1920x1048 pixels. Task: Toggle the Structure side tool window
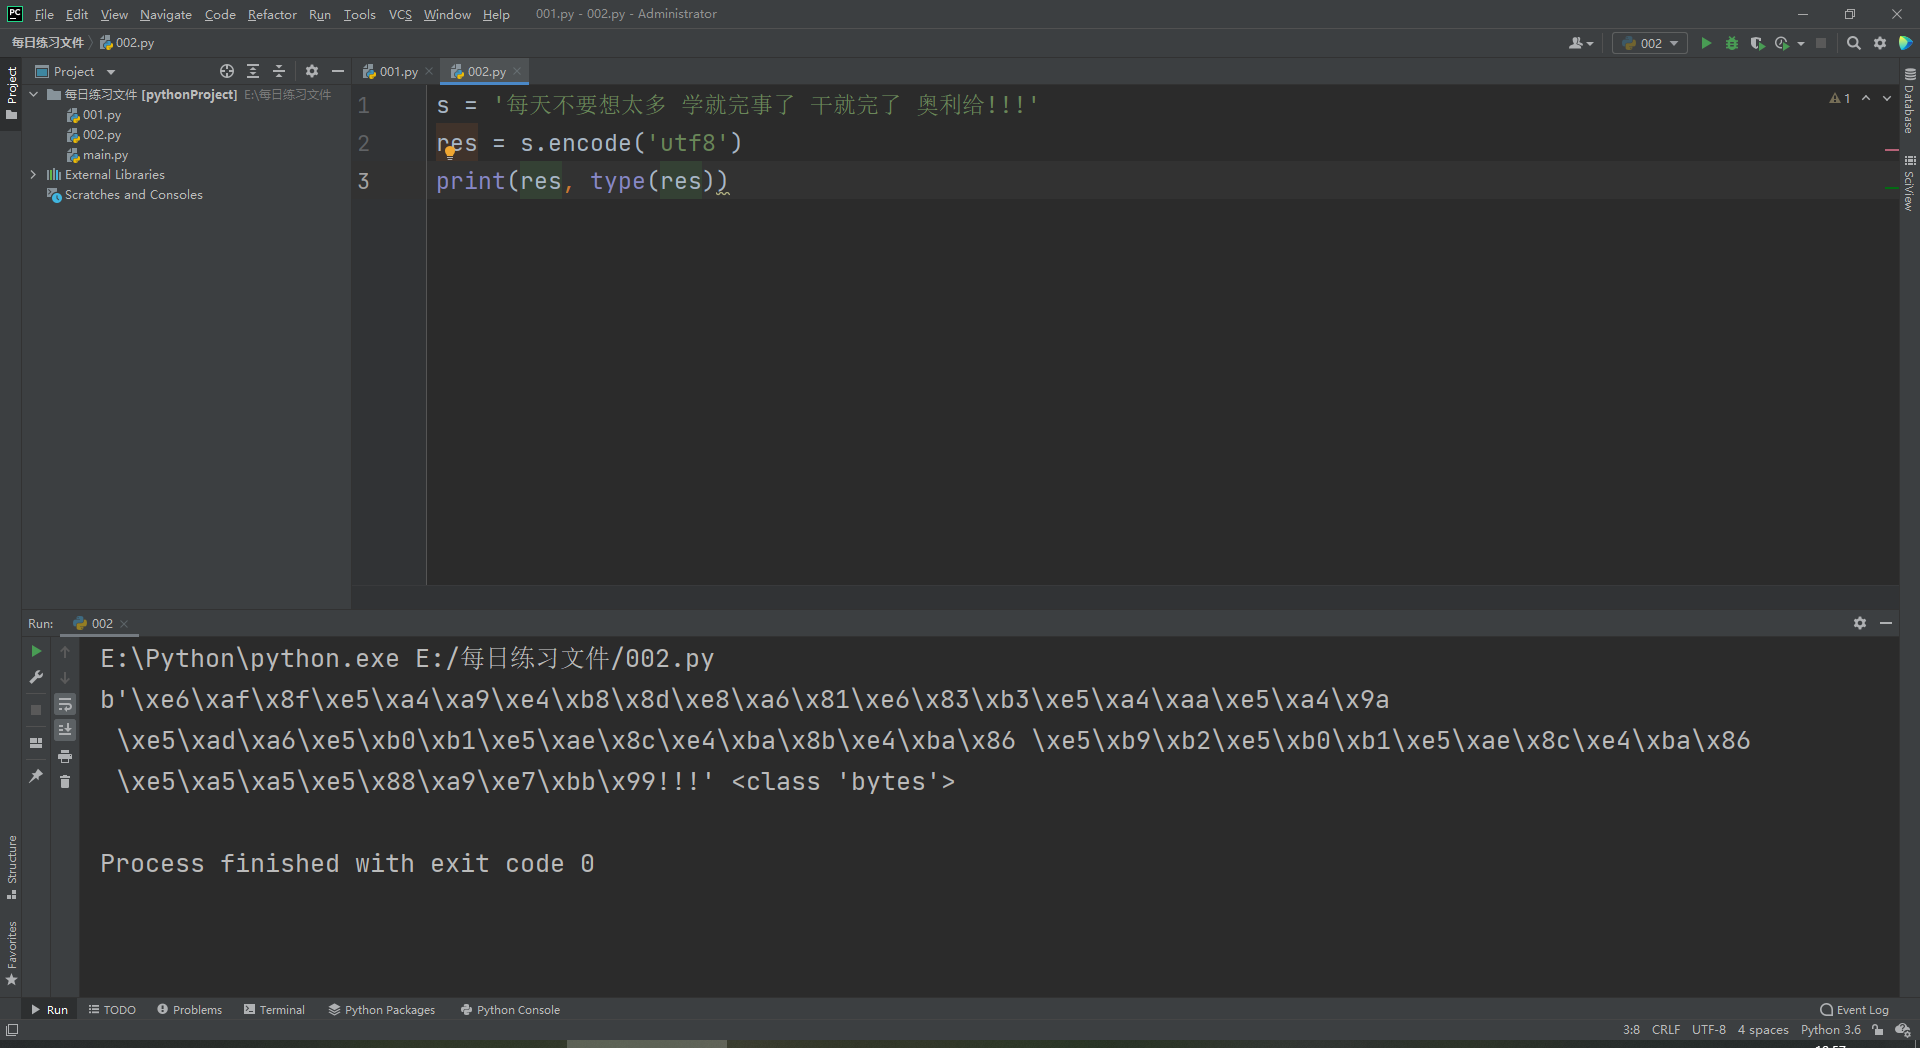click(11, 866)
